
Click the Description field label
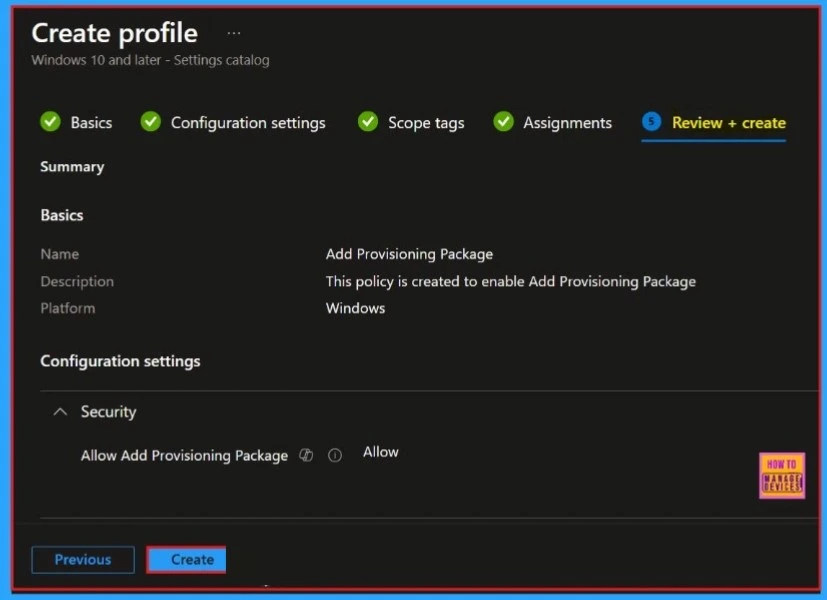pos(77,282)
